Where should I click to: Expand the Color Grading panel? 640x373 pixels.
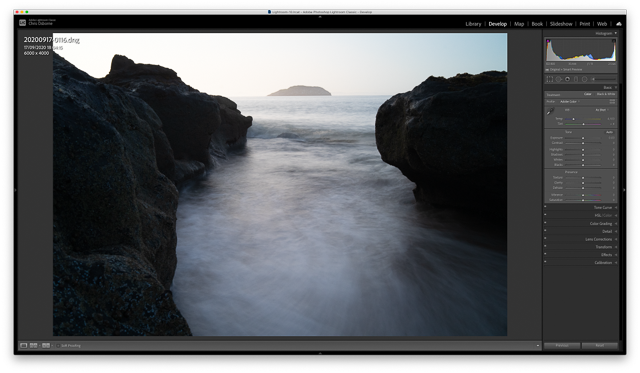[x=616, y=224]
